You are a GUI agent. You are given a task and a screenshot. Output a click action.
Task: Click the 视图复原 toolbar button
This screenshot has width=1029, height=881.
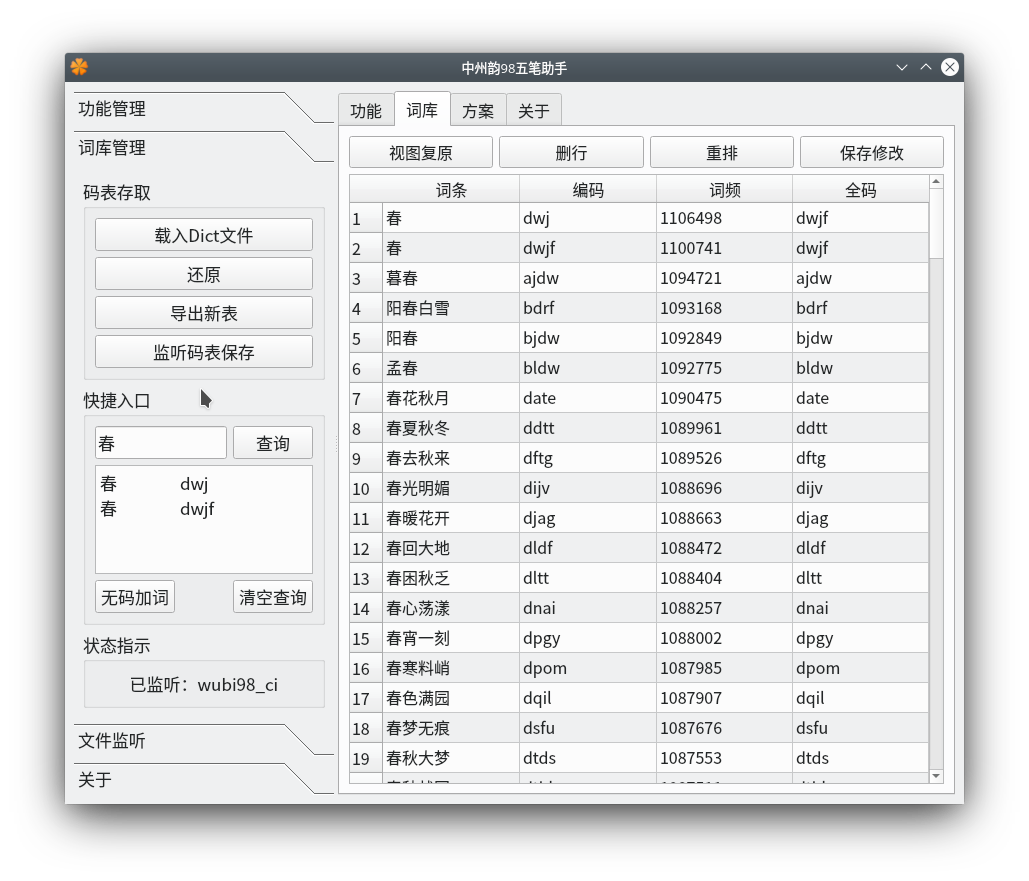click(x=420, y=151)
